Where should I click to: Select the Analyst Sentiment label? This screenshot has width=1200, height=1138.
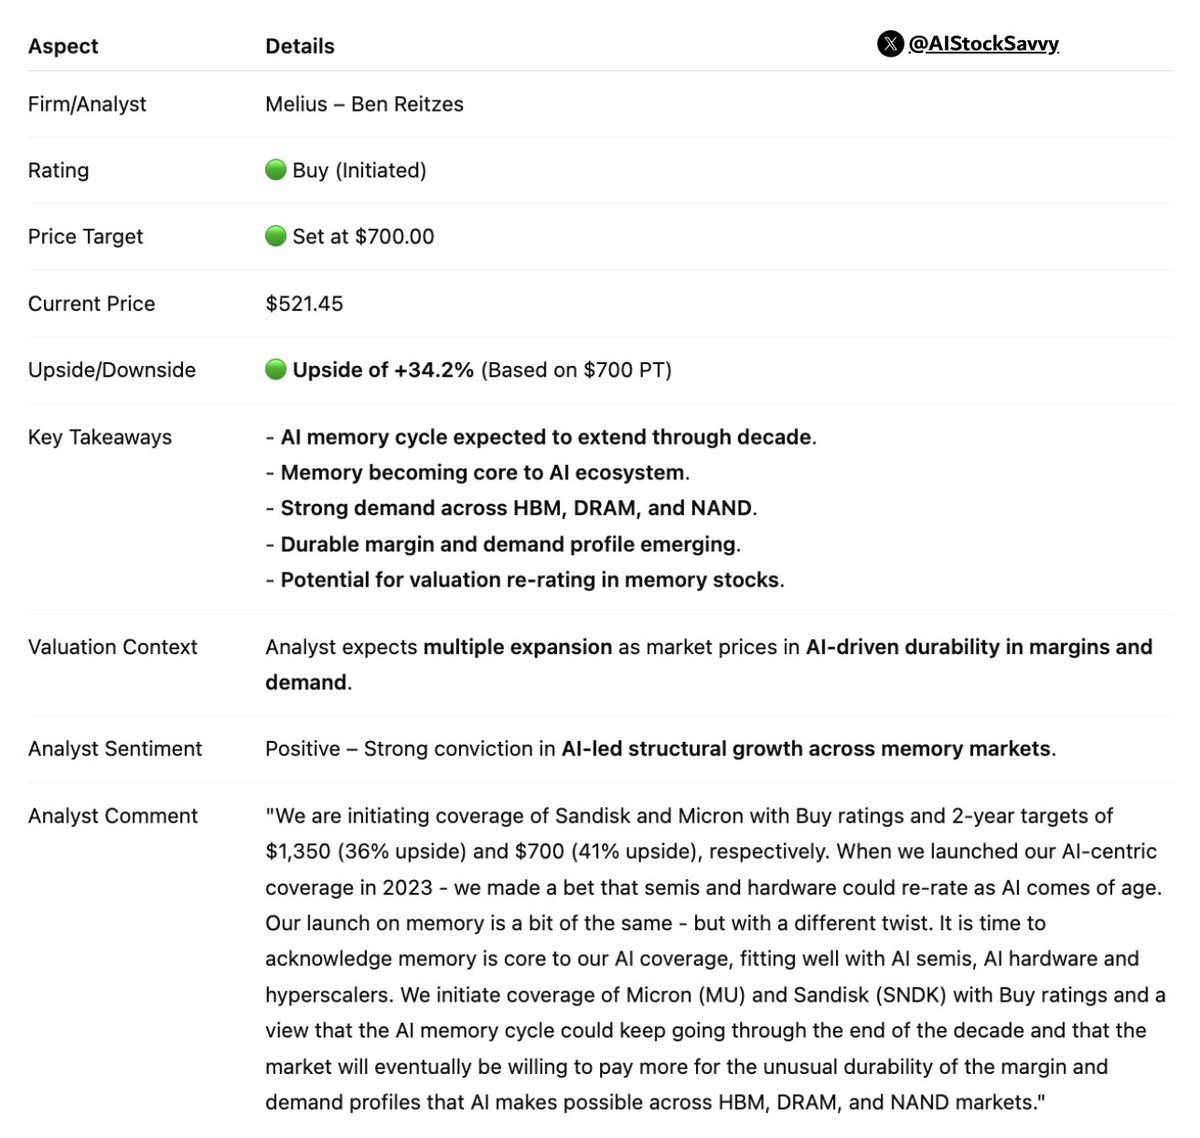coord(115,749)
